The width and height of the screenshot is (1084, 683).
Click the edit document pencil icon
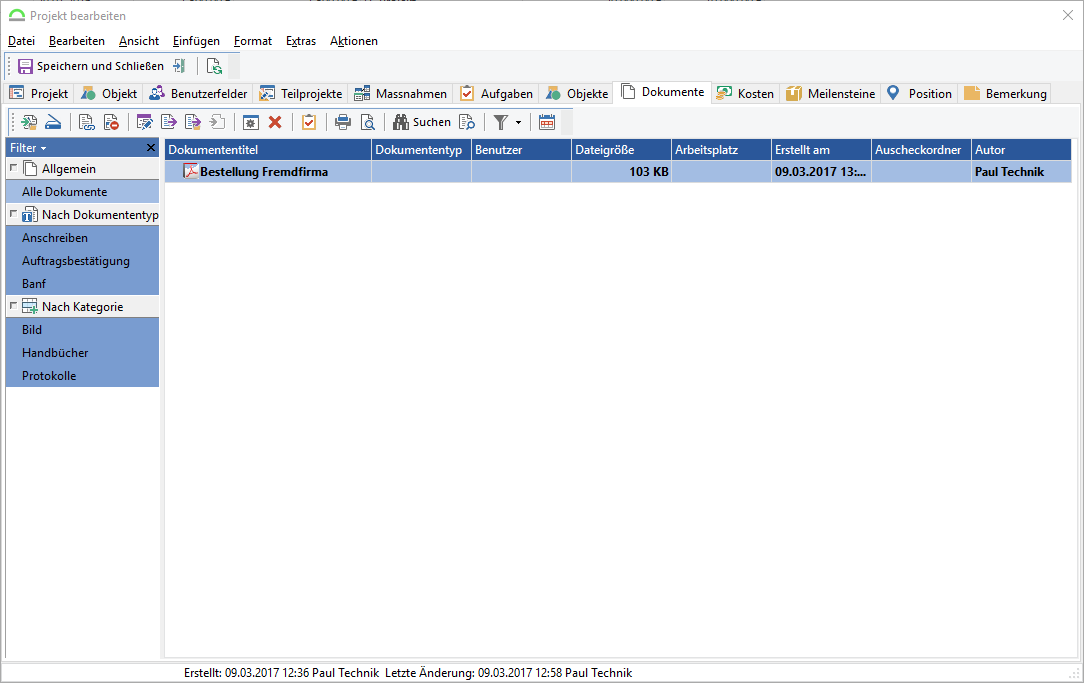(144, 122)
